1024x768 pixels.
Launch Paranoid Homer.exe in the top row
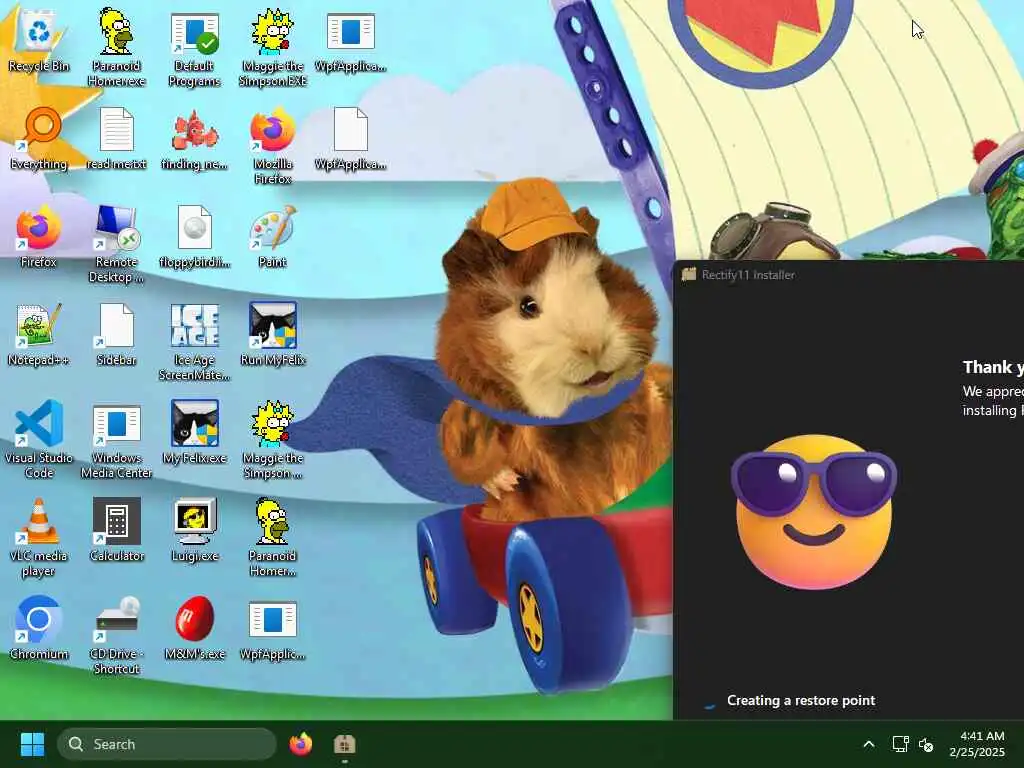coord(116,48)
